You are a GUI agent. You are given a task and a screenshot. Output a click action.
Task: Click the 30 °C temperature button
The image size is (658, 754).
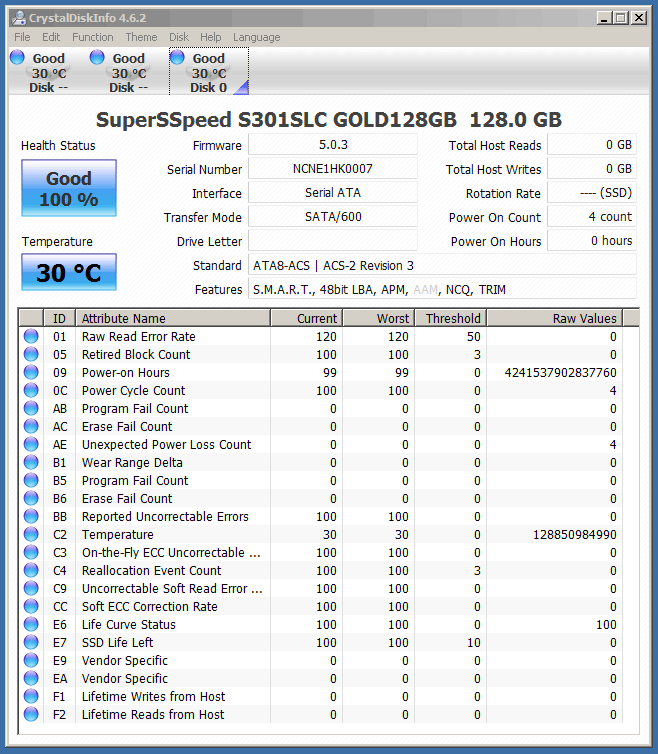coord(69,273)
